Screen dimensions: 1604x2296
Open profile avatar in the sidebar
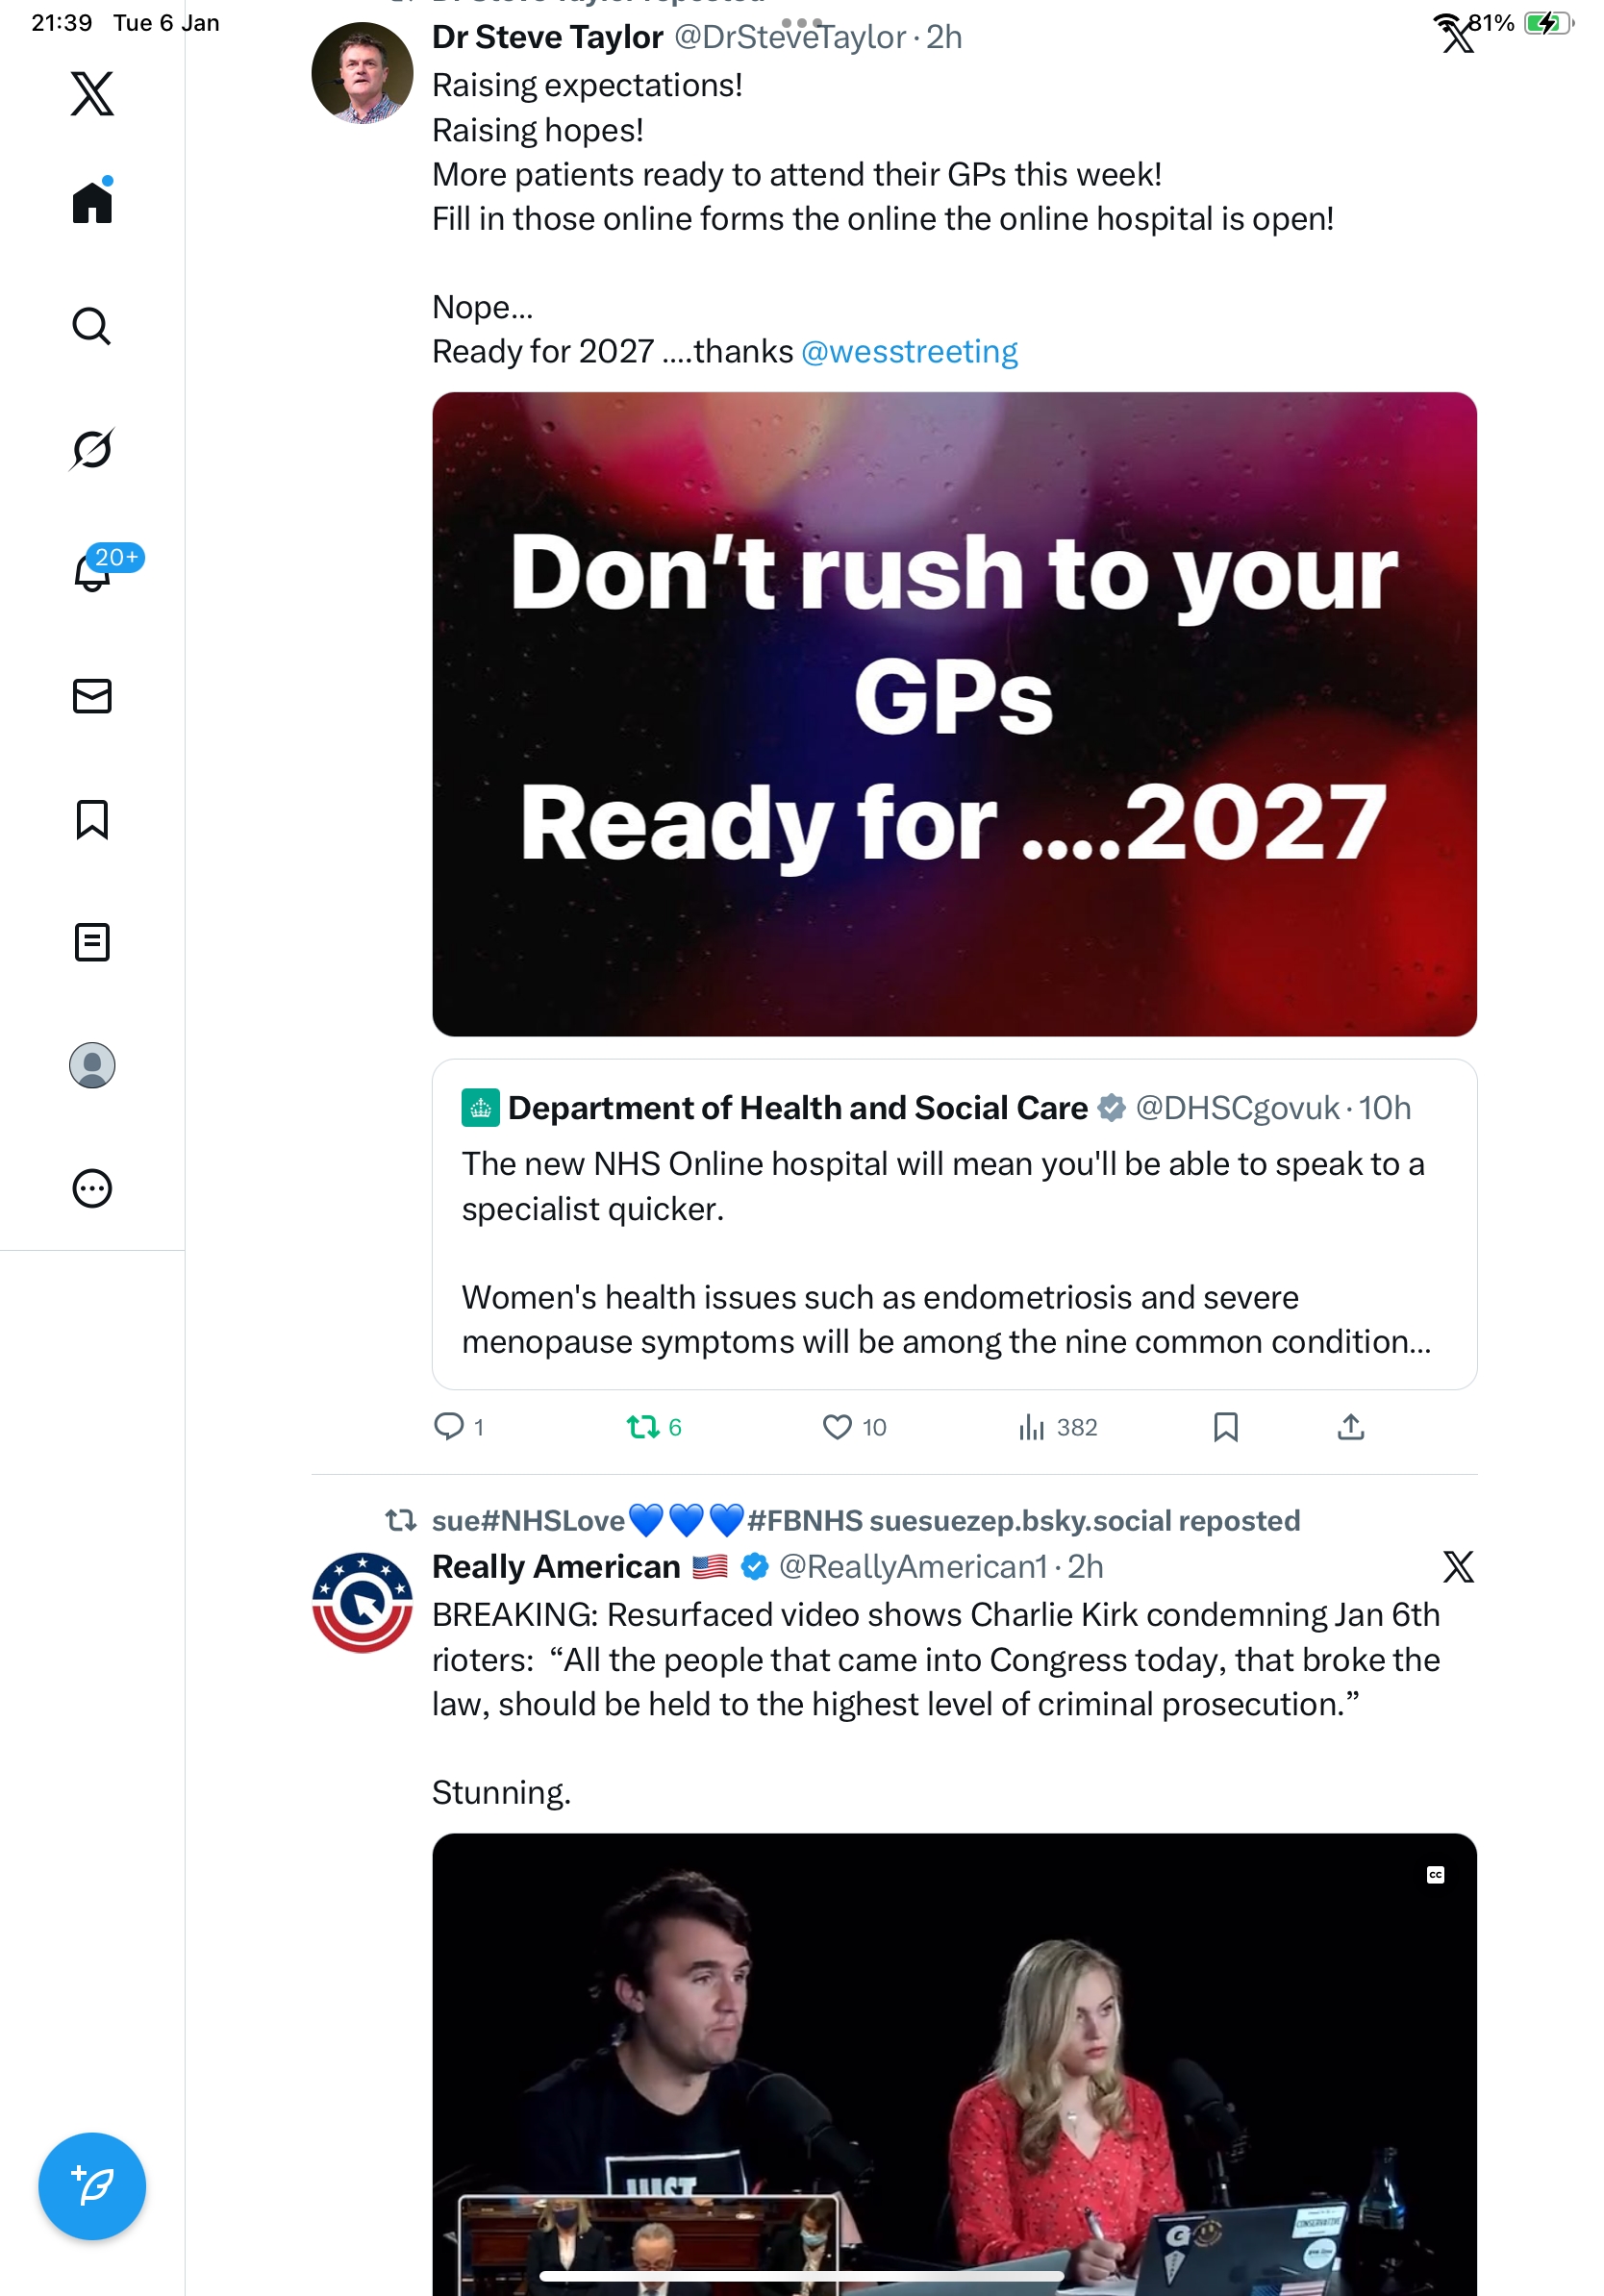pyautogui.click(x=92, y=1065)
